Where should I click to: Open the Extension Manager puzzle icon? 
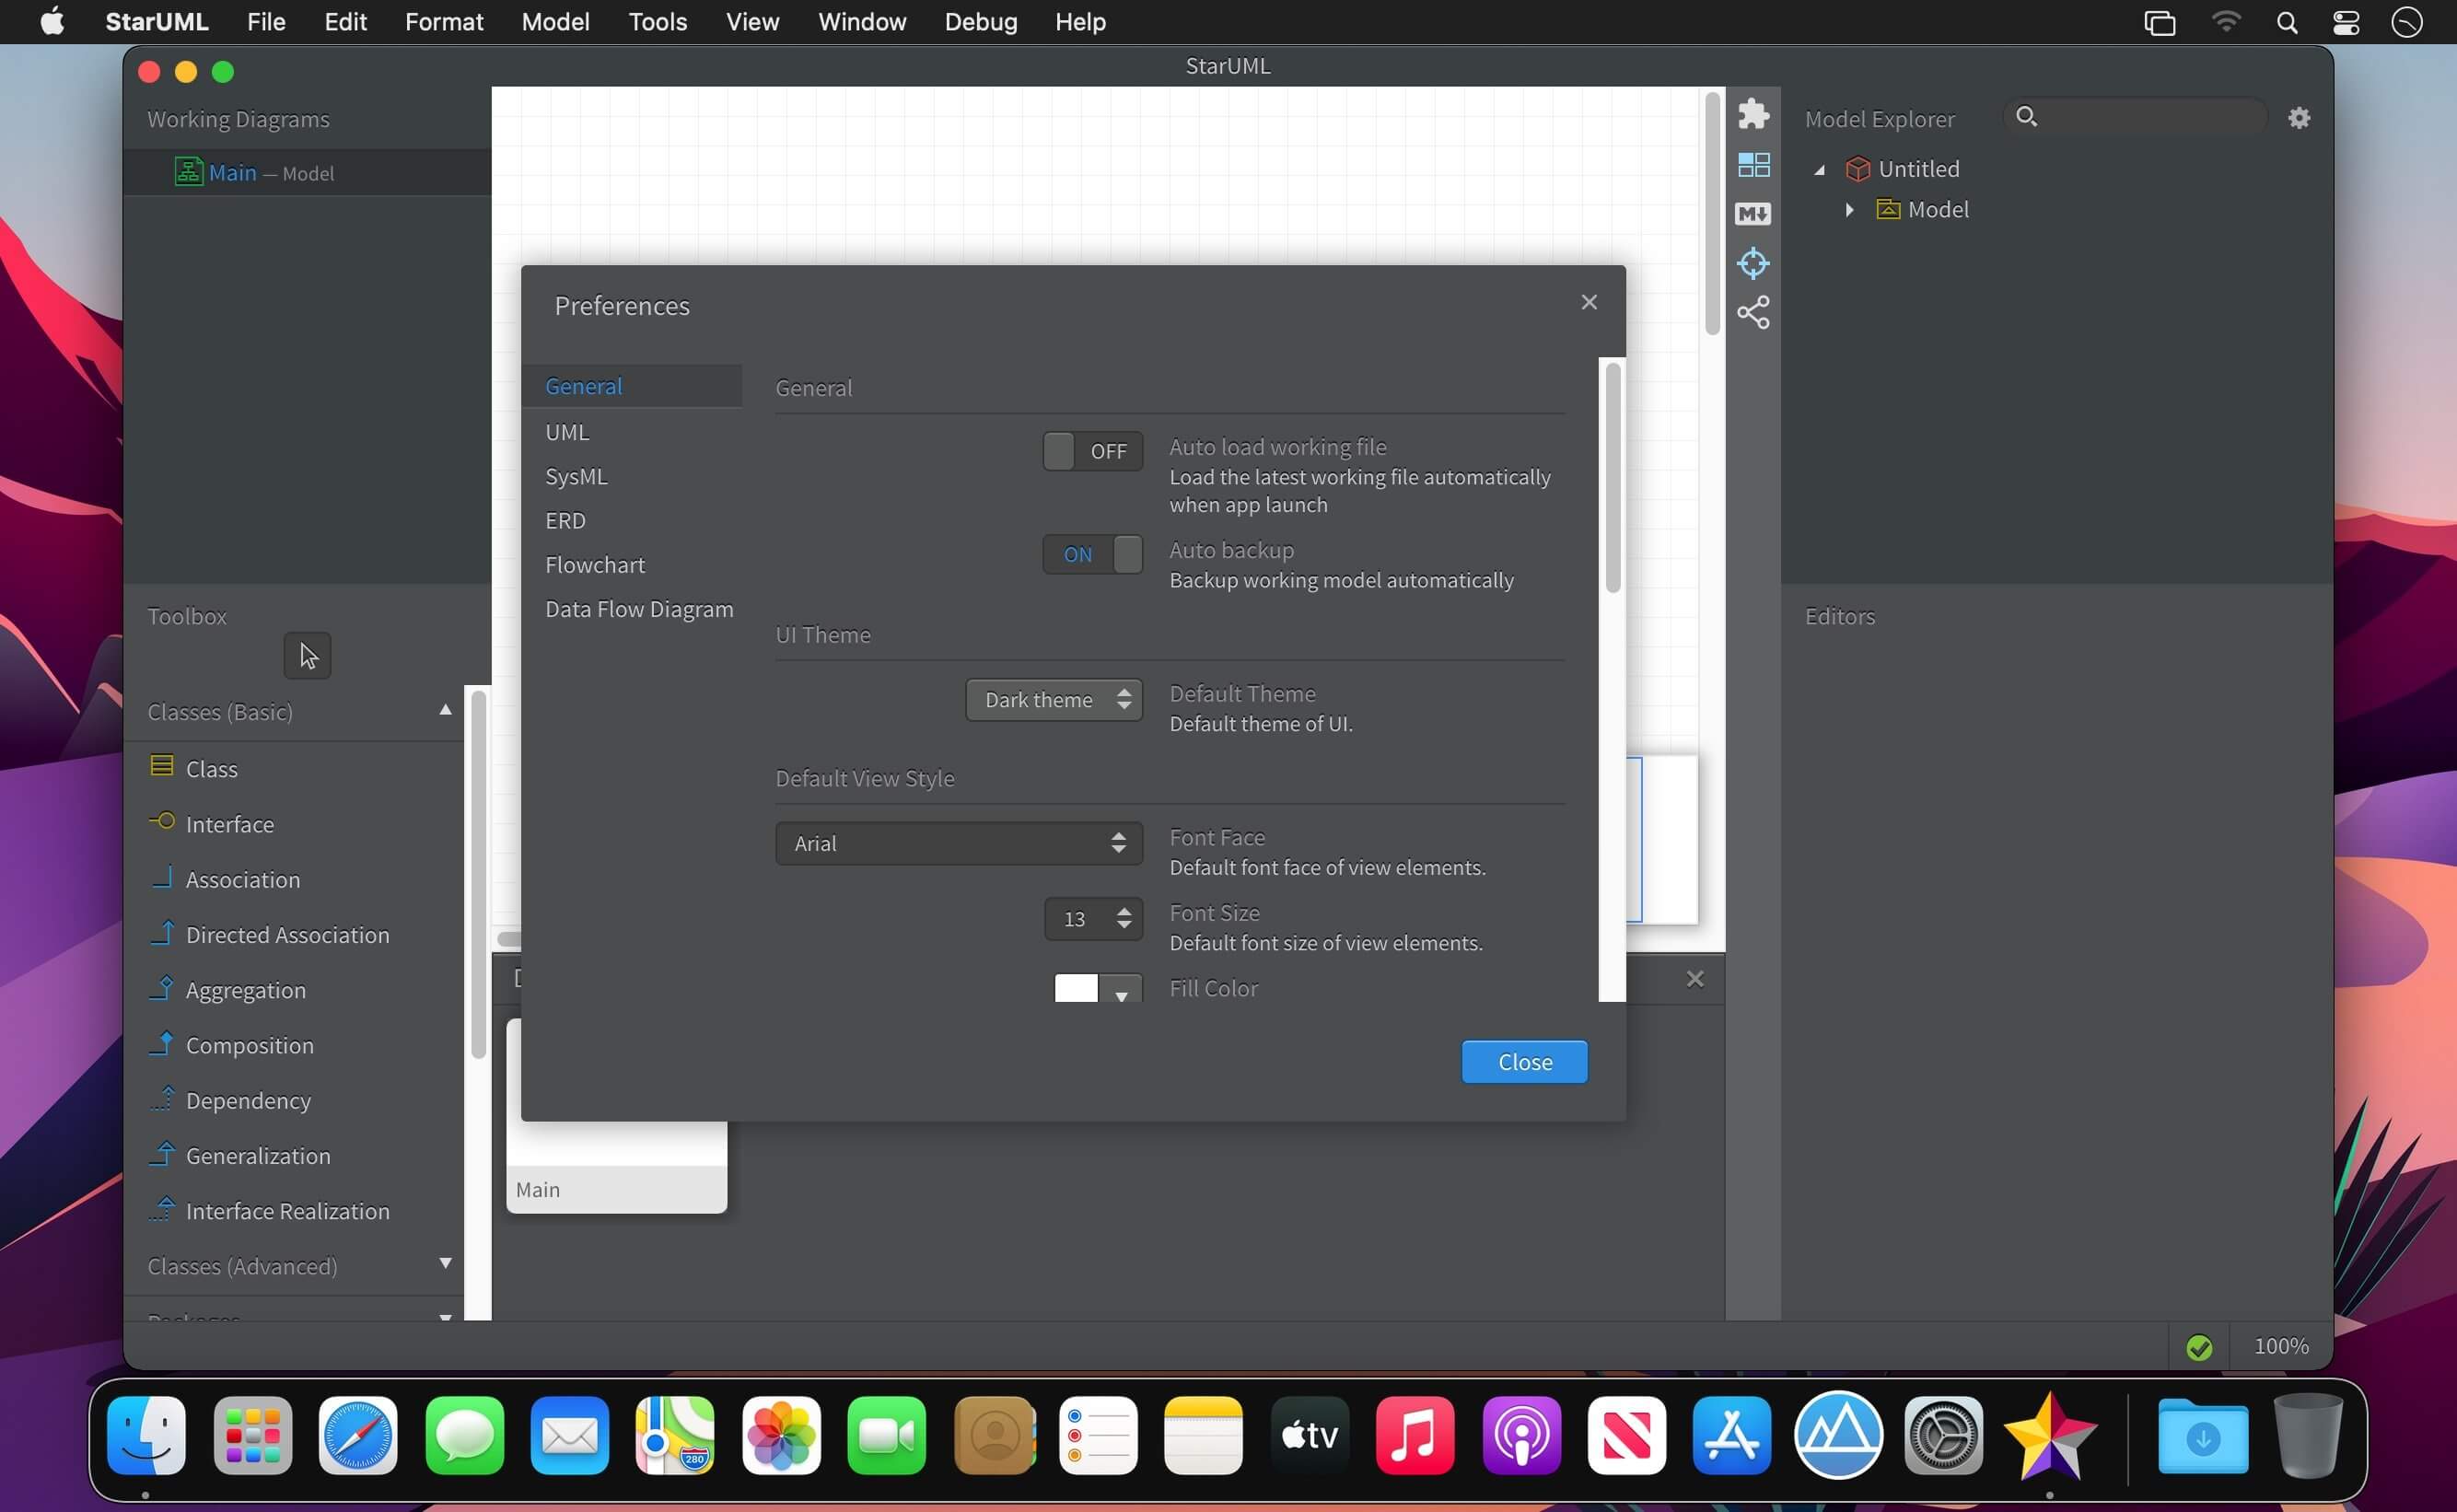click(x=1753, y=114)
